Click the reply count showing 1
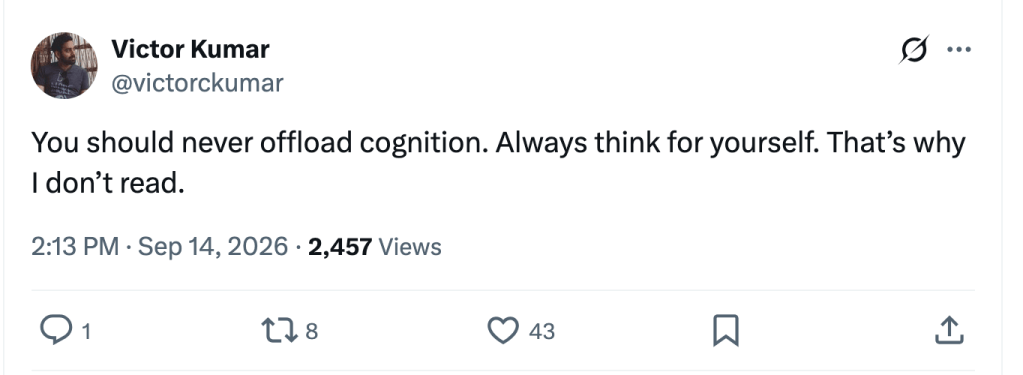Screen dimensions: 1023x375 coord(85,332)
